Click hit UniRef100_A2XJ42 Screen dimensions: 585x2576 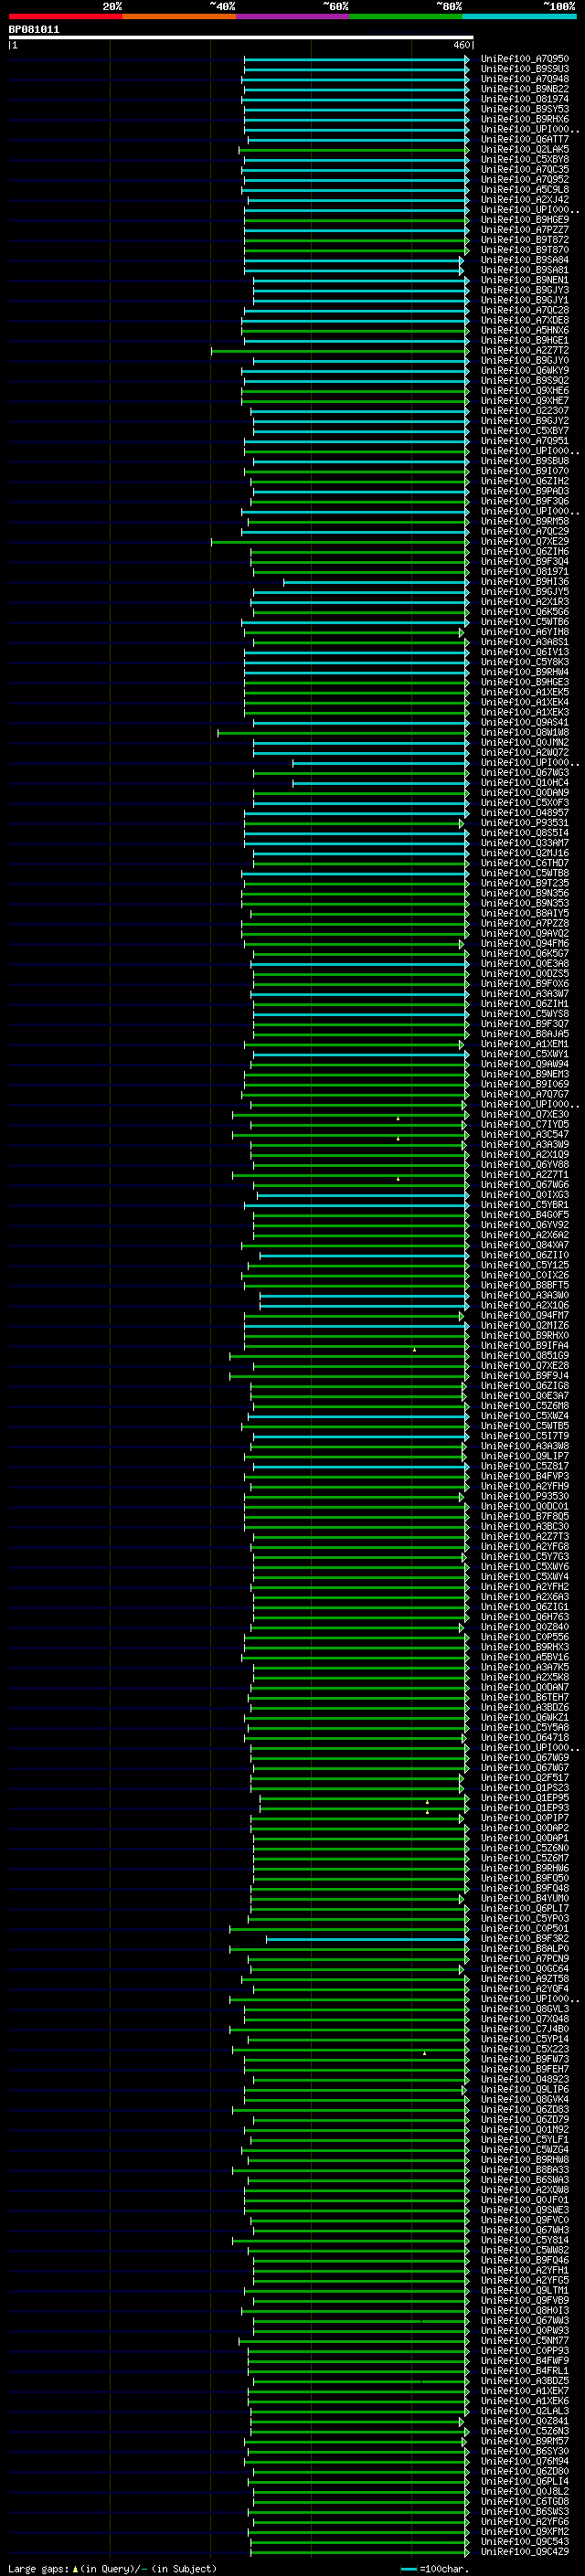click(524, 199)
